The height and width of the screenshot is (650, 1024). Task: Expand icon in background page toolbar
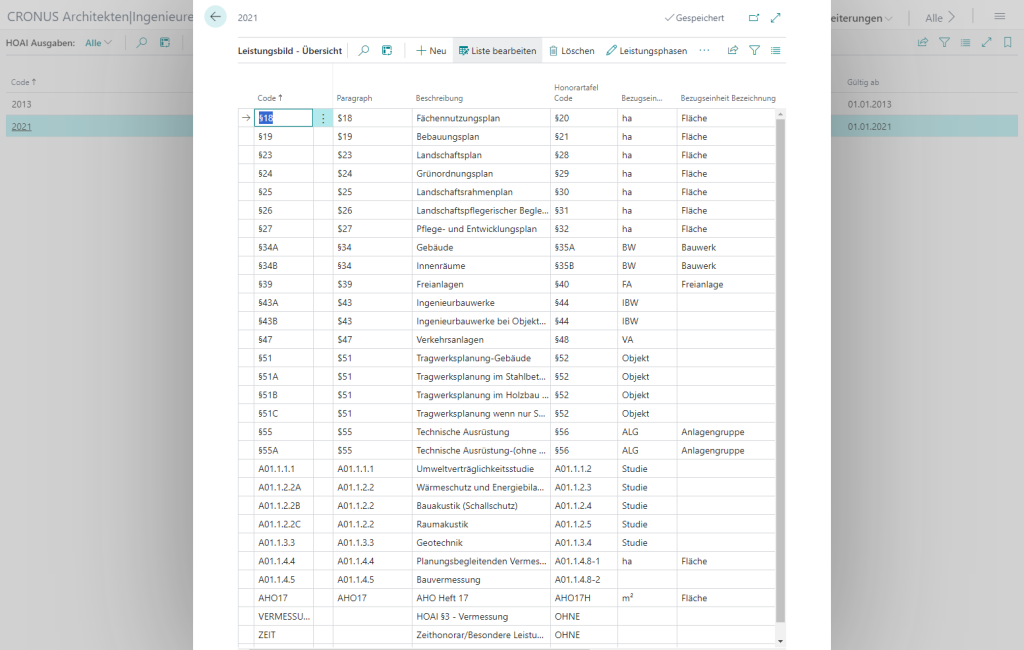tap(987, 42)
